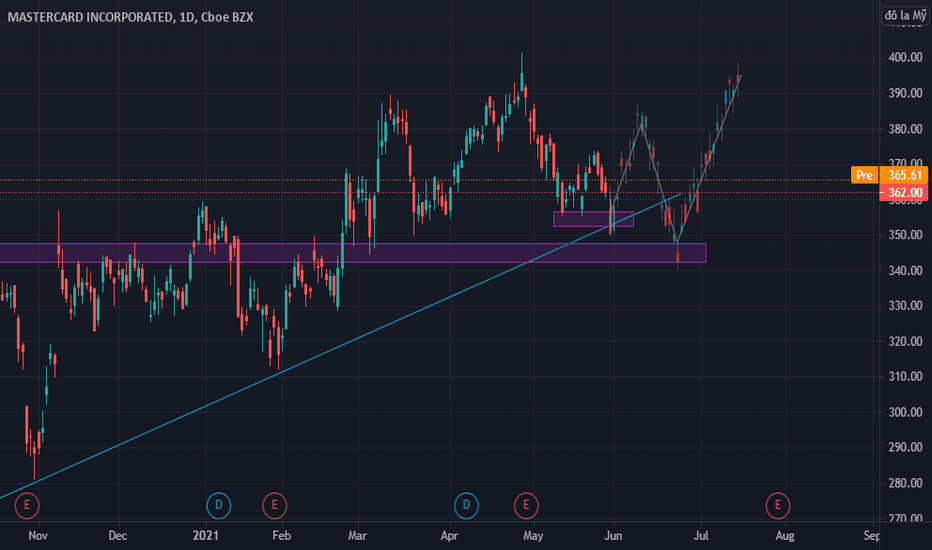Click the Dec label on time axis
The height and width of the screenshot is (550, 932).
click(118, 536)
